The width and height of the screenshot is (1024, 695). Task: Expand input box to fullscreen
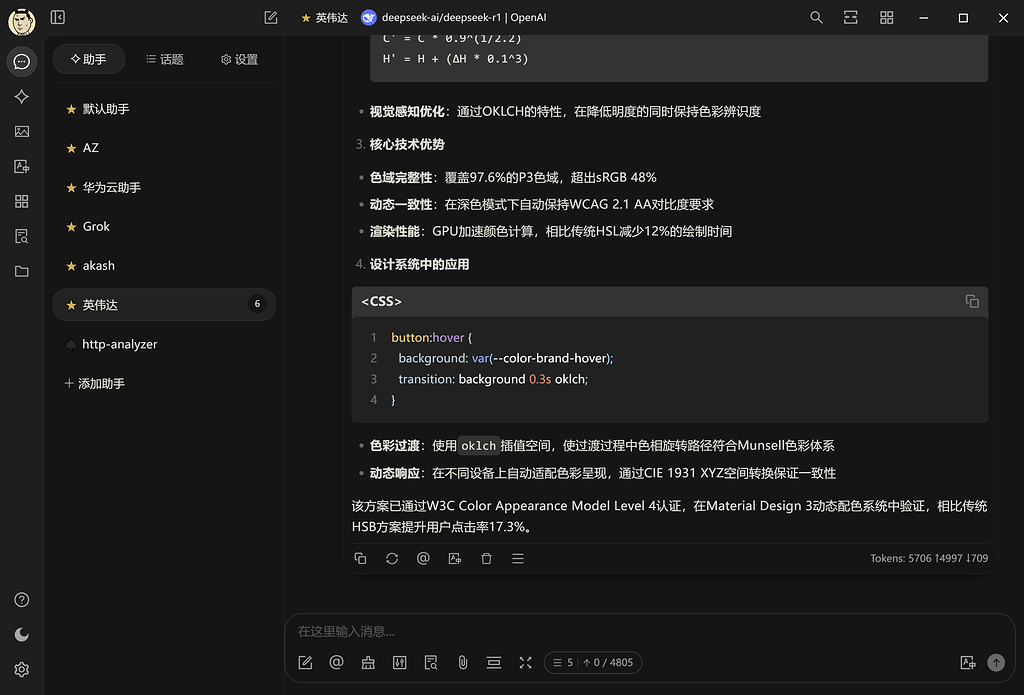tap(526, 662)
